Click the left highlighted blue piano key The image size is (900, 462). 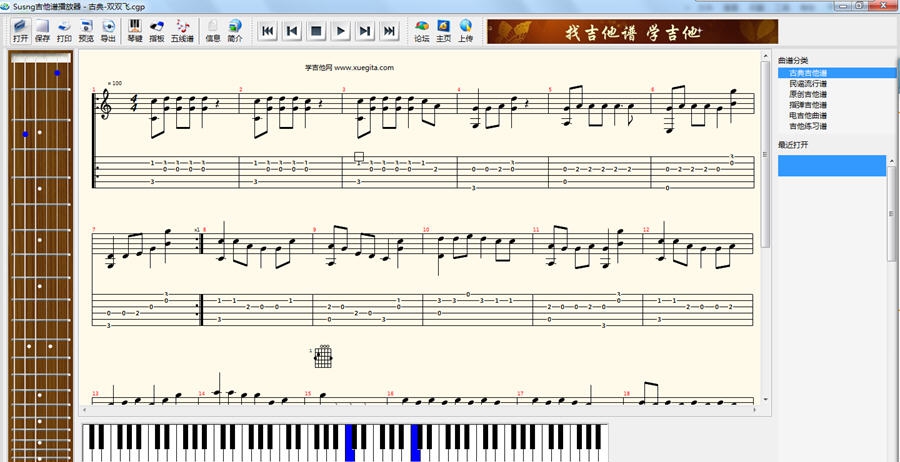[350, 442]
